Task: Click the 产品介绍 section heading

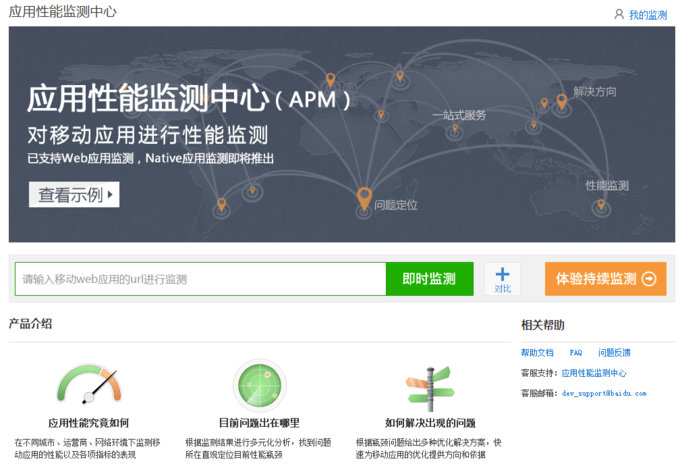Action: coord(30,324)
